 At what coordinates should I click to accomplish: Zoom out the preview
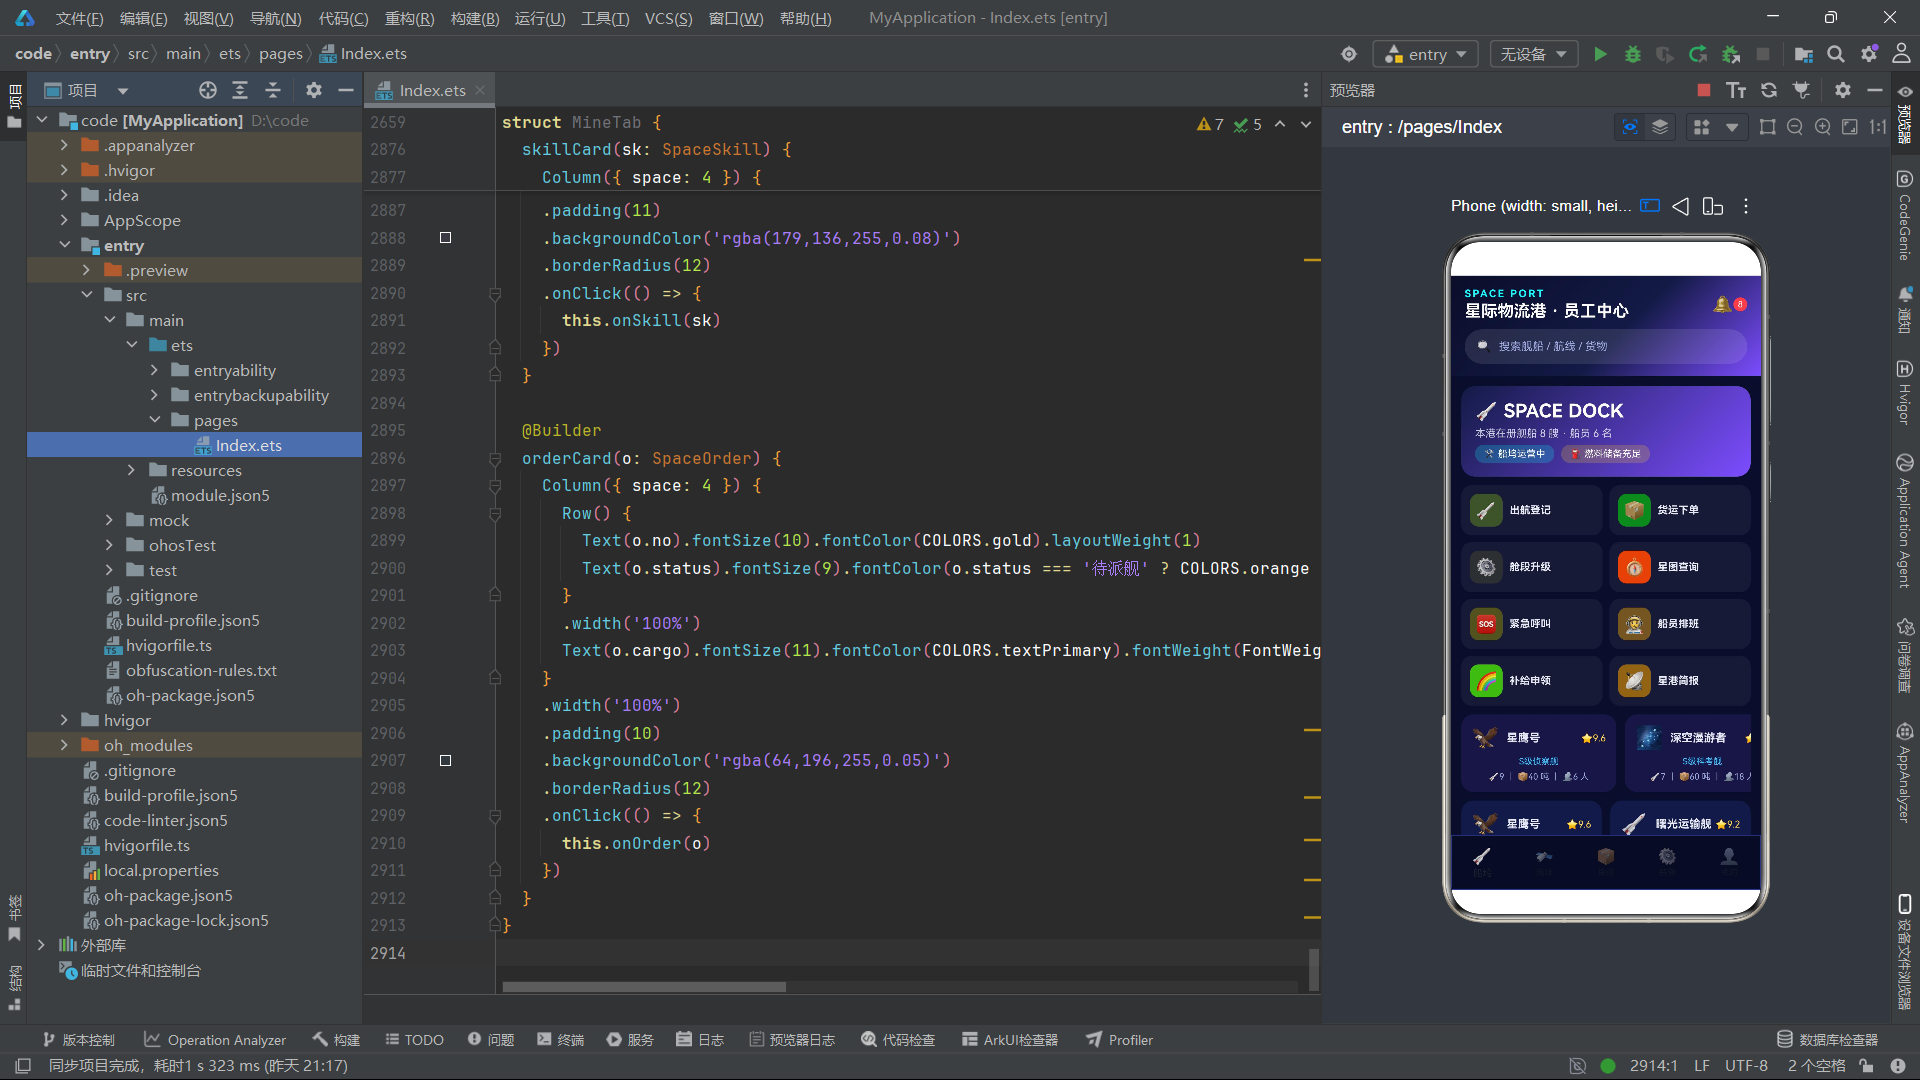(1795, 127)
